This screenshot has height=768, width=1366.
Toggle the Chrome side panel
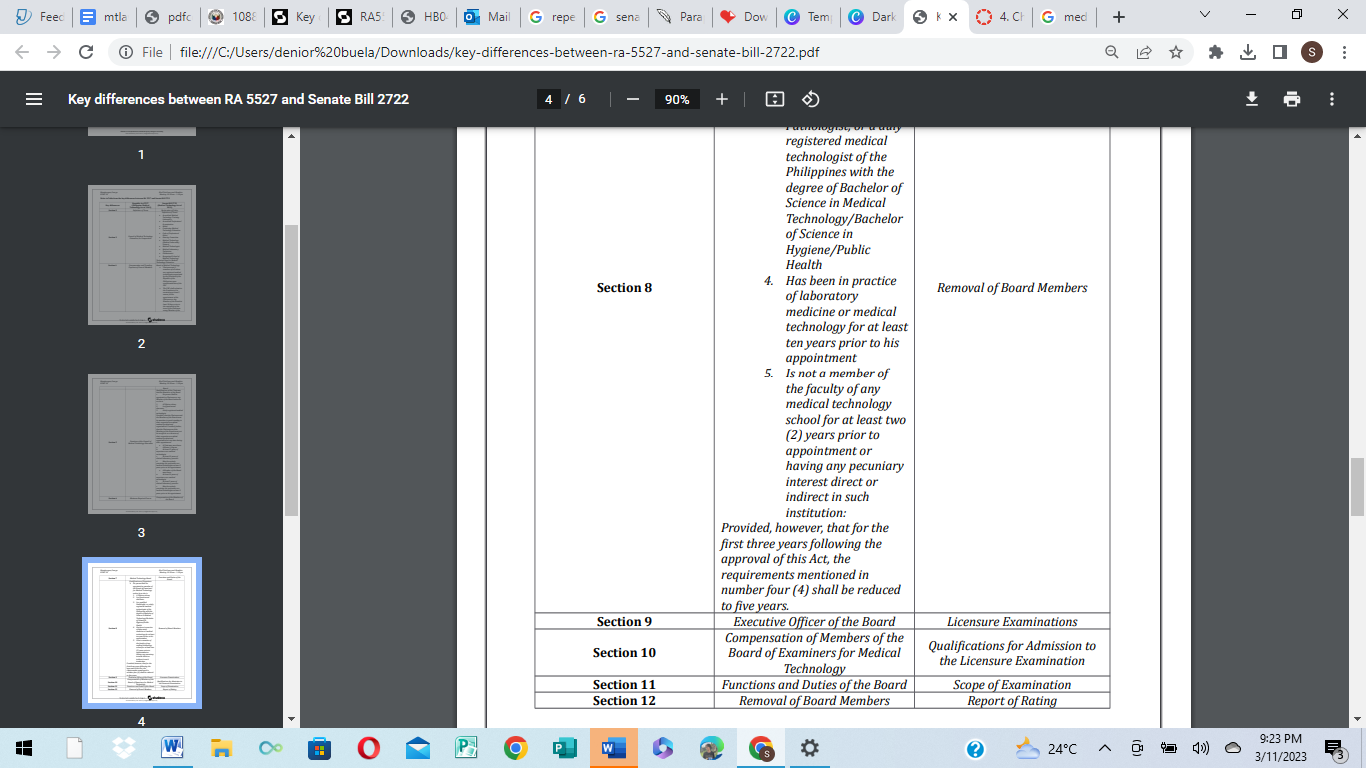coord(1279,52)
